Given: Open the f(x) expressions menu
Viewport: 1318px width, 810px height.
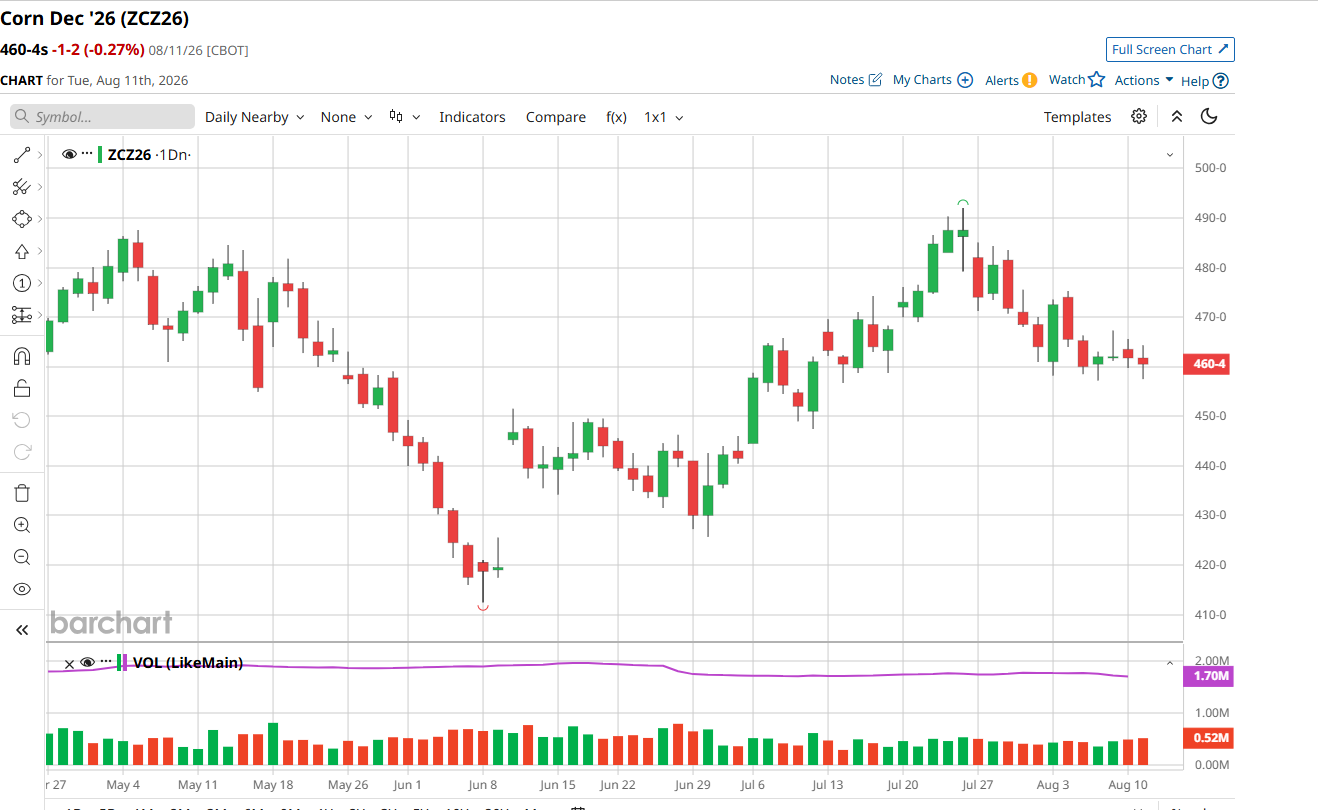Looking at the screenshot, I should (x=616, y=117).
